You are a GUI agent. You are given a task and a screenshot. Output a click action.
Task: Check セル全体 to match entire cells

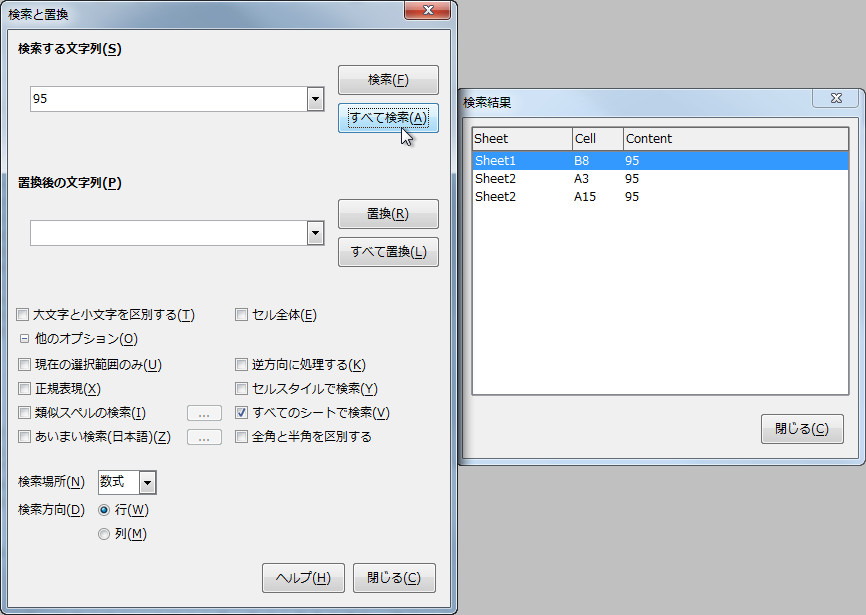point(241,314)
